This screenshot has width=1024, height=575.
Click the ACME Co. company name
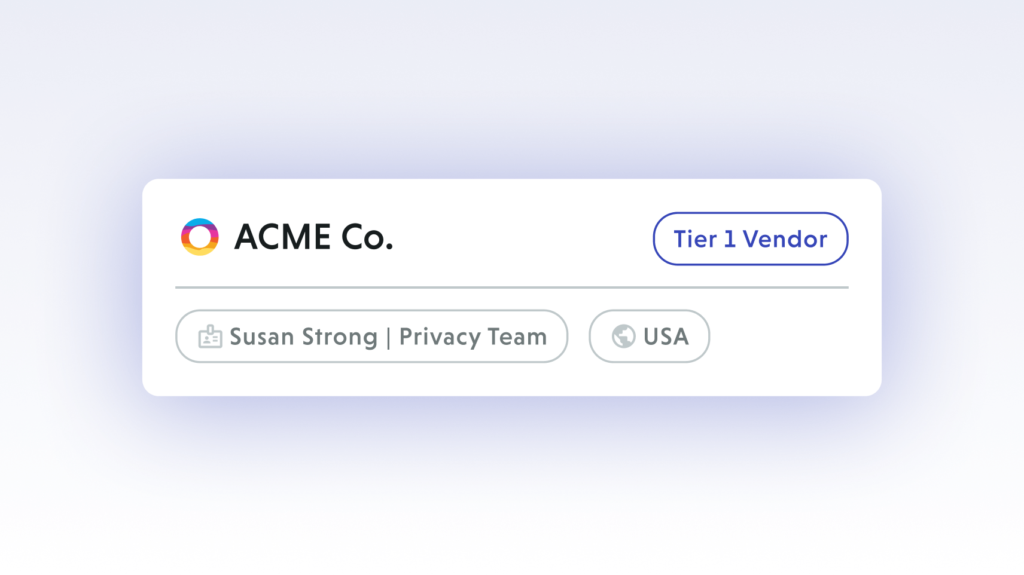tap(313, 238)
